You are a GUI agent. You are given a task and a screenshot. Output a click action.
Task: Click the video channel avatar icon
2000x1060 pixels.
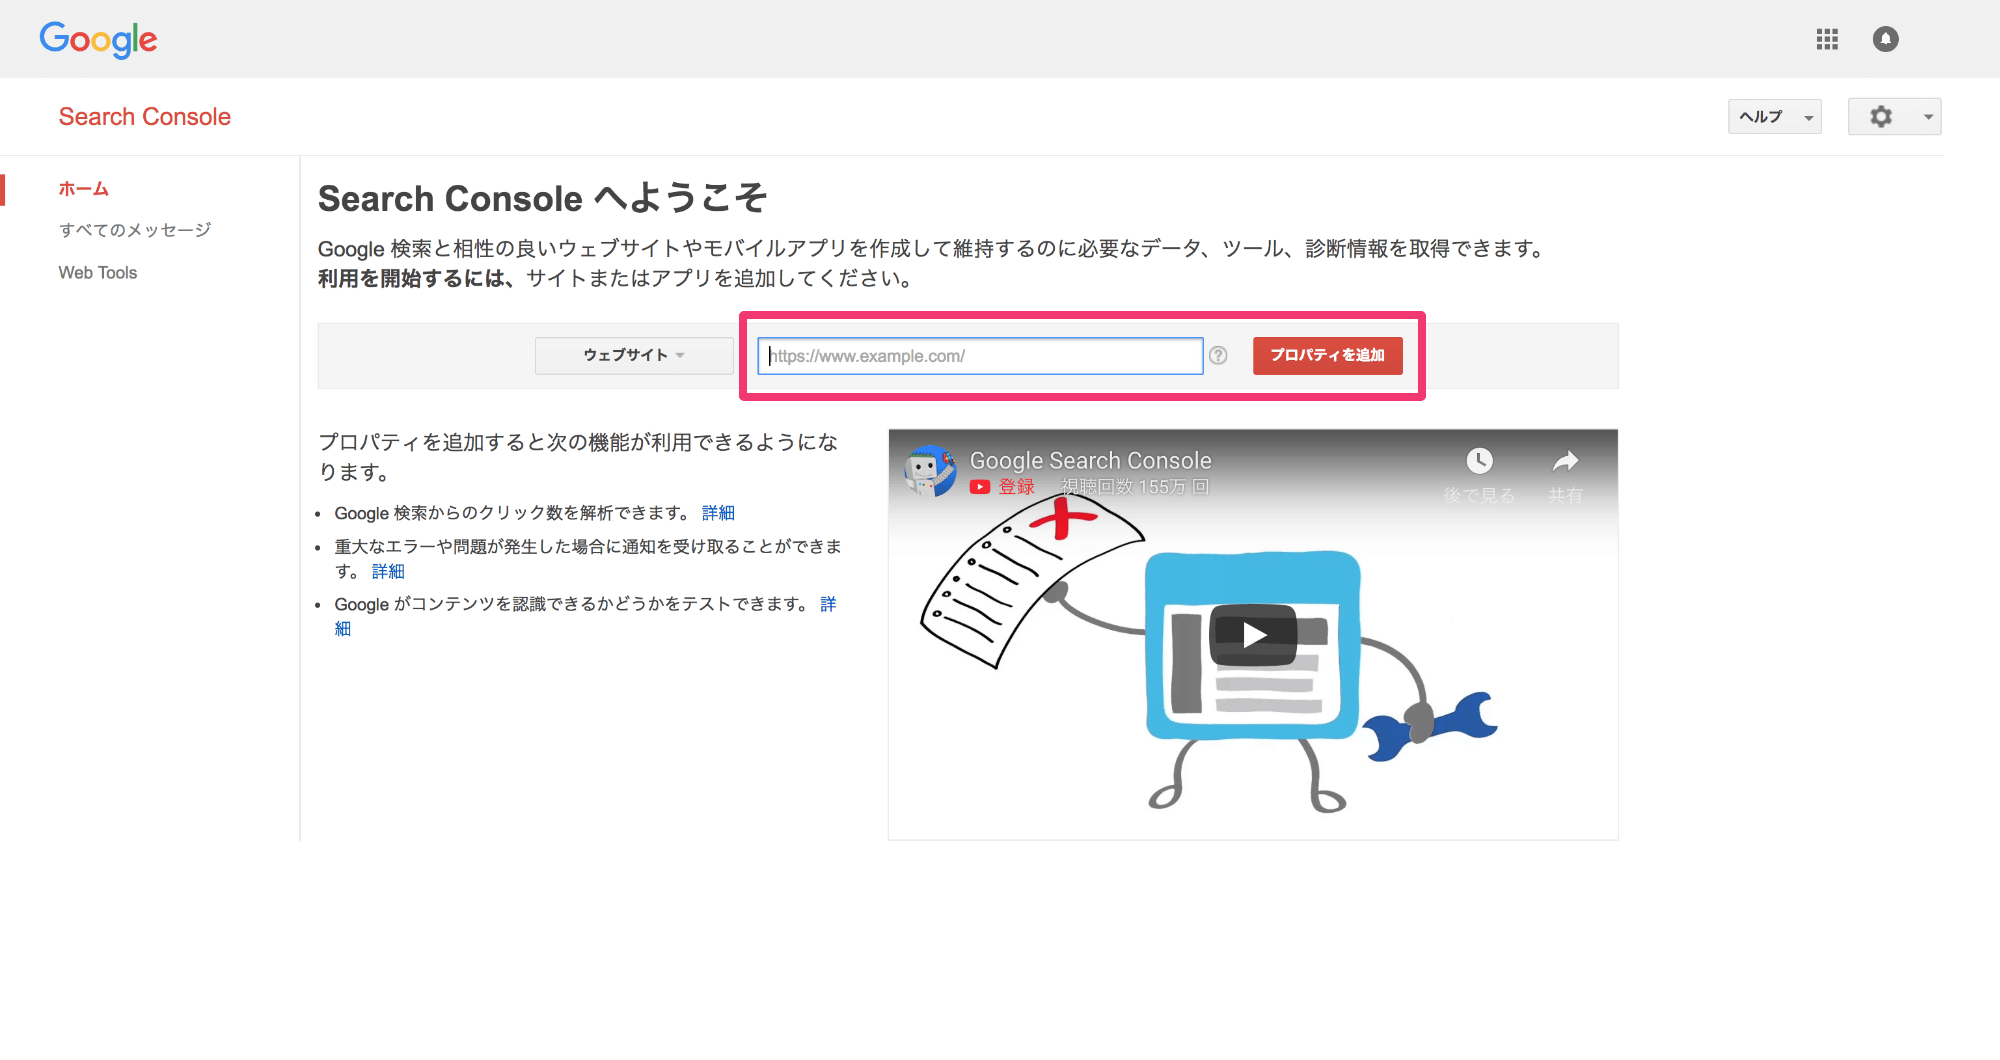pyautogui.click(x=930, y=471)
